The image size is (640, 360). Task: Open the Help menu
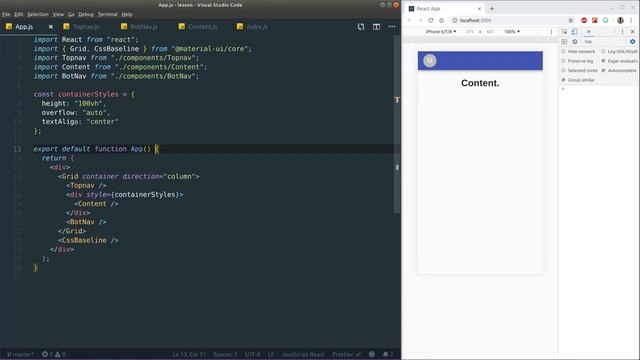(x=127, y=14)
